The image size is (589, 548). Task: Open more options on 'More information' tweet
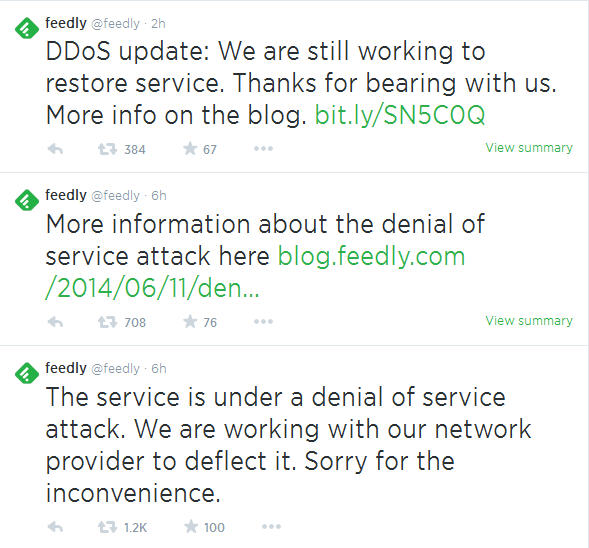pos(263,322)
